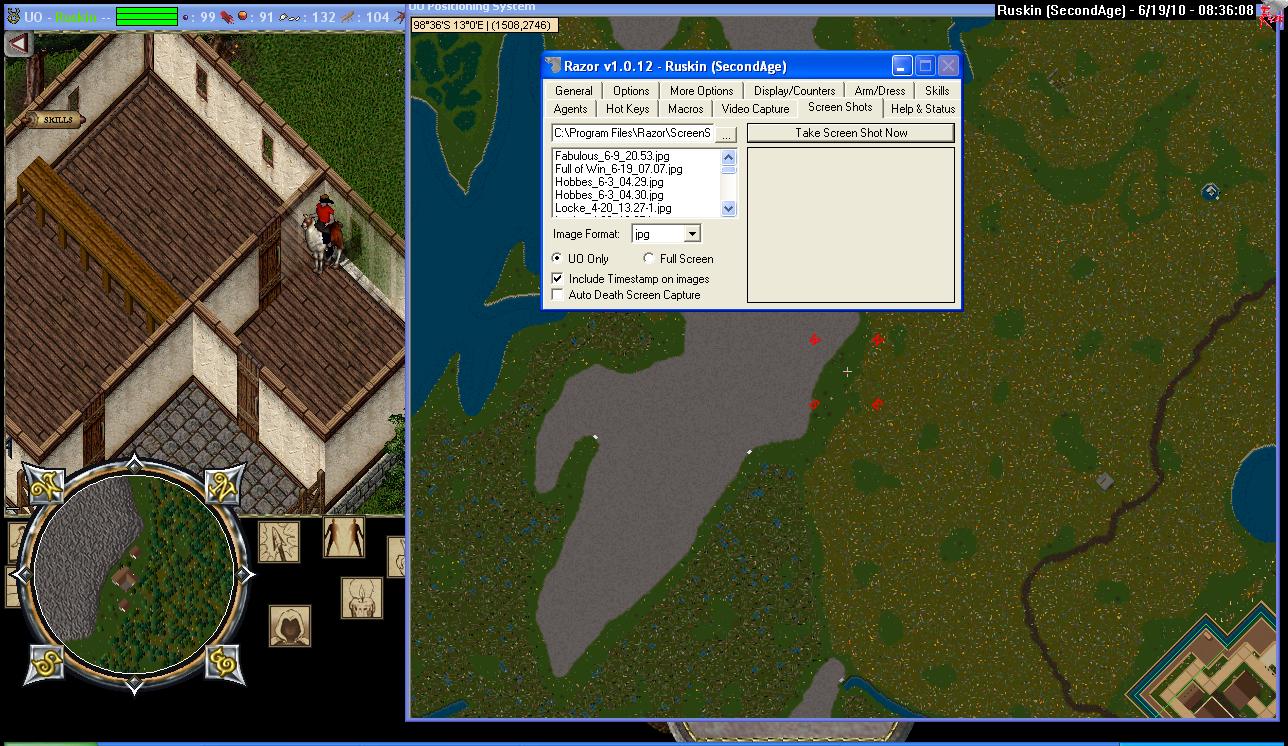Viewport: 1288px width, 746px height.
Task: Click the candle-head meditation icon
Action: [361, 598]
